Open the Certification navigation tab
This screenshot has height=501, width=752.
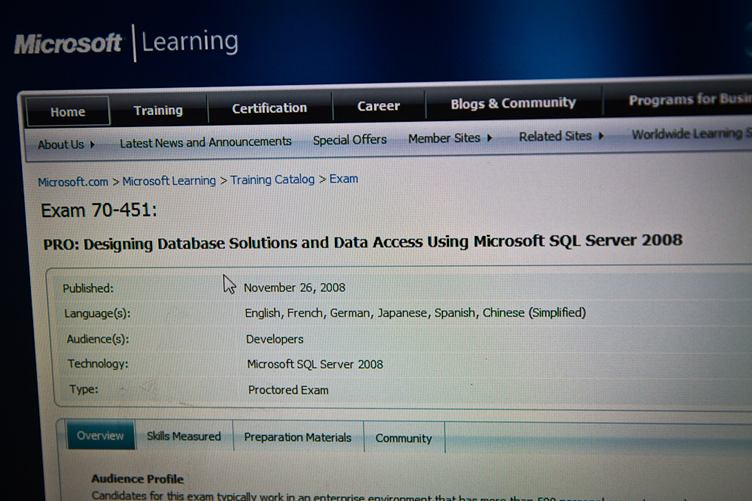coord(270,108)
